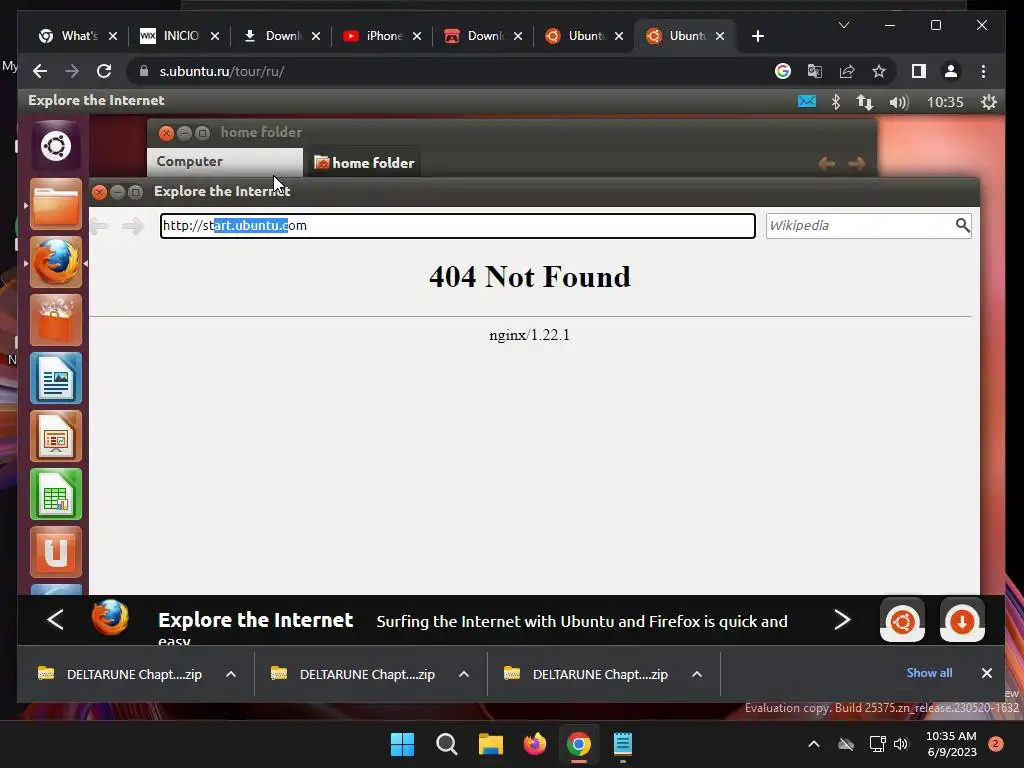Show hidden icons in Windows tray
This screenshot has width=1024, height=768.
(x=814, y=744)
